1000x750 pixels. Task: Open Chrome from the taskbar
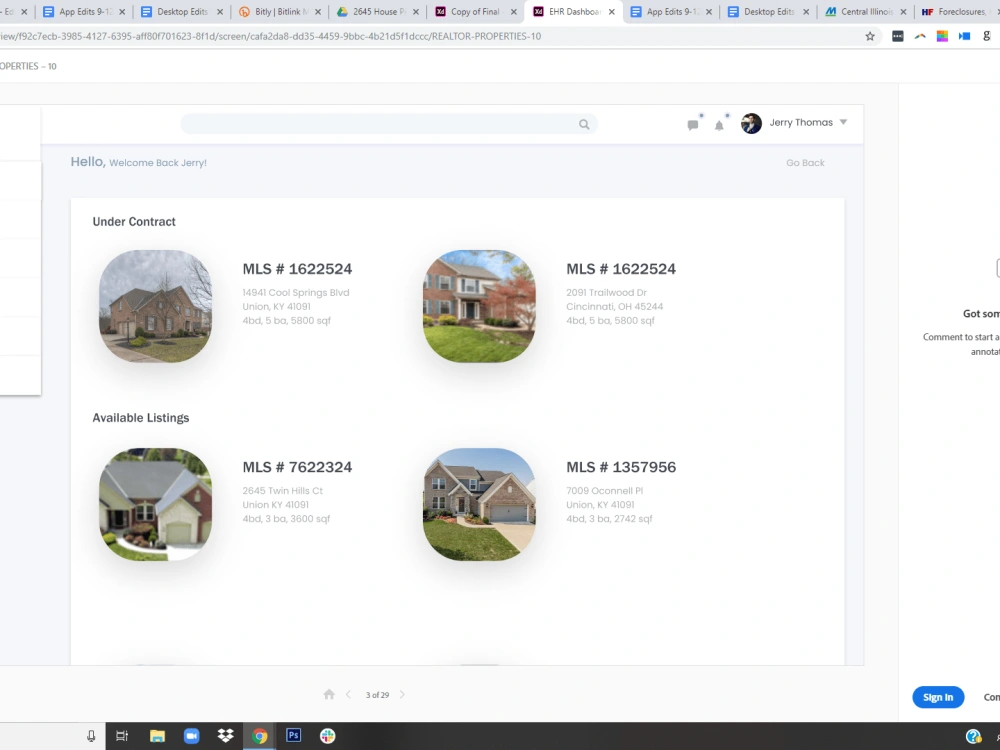click(x=260, y=736)
